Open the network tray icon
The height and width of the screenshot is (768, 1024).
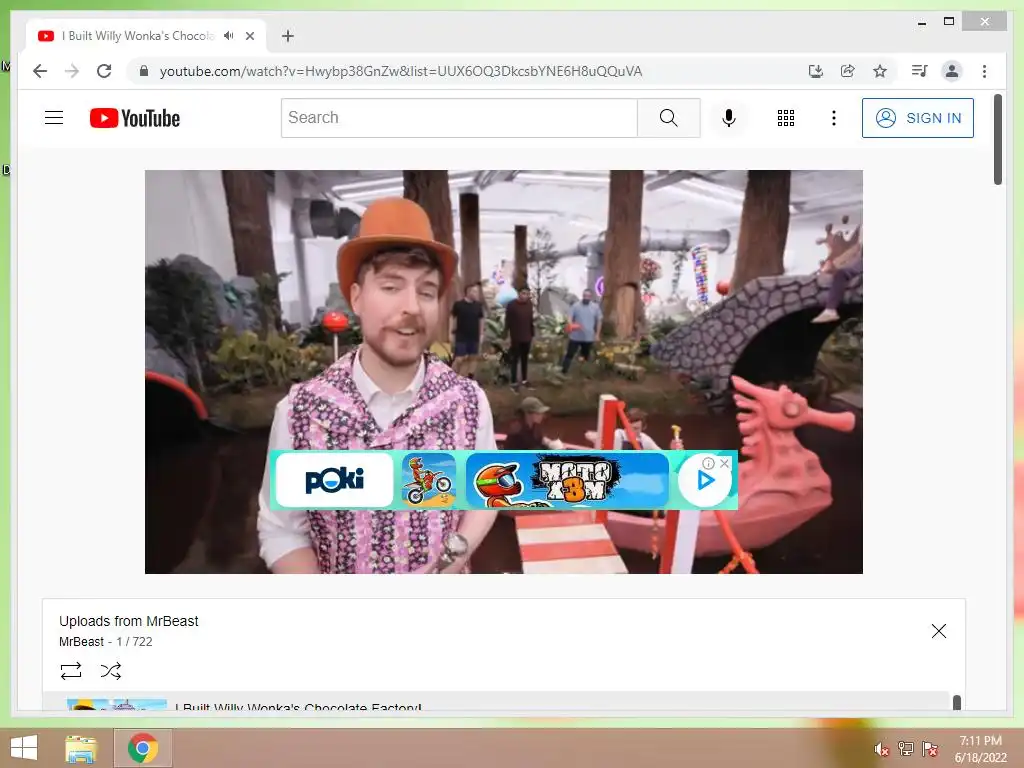coord(906,749)
